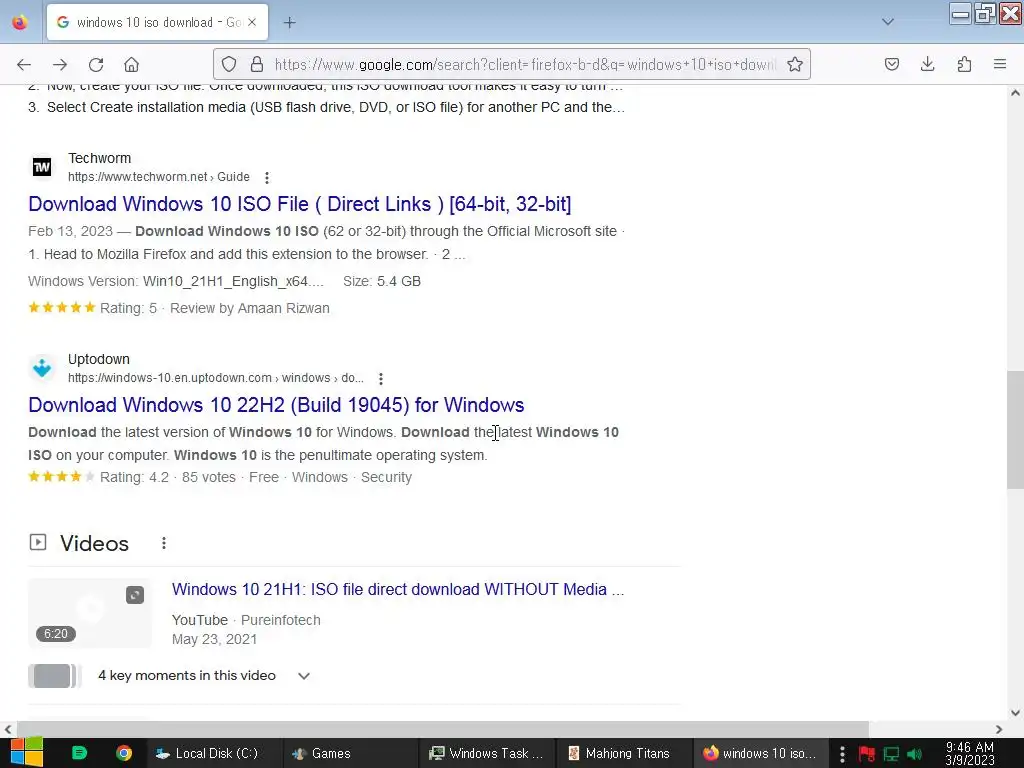Open Download Windows 10 ISO File link
Image resolution: width=1024 pixels, height=768 pixels.
tap(300, 204)
